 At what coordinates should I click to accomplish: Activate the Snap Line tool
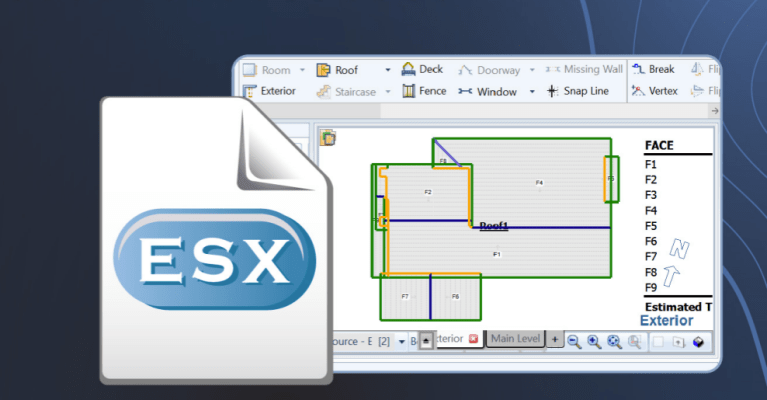click(578, 91)
